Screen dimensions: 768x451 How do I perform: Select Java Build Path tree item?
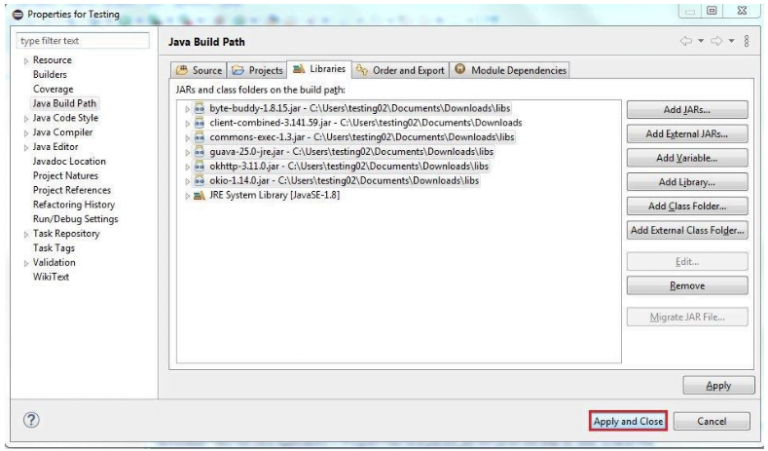pos(65,103)
